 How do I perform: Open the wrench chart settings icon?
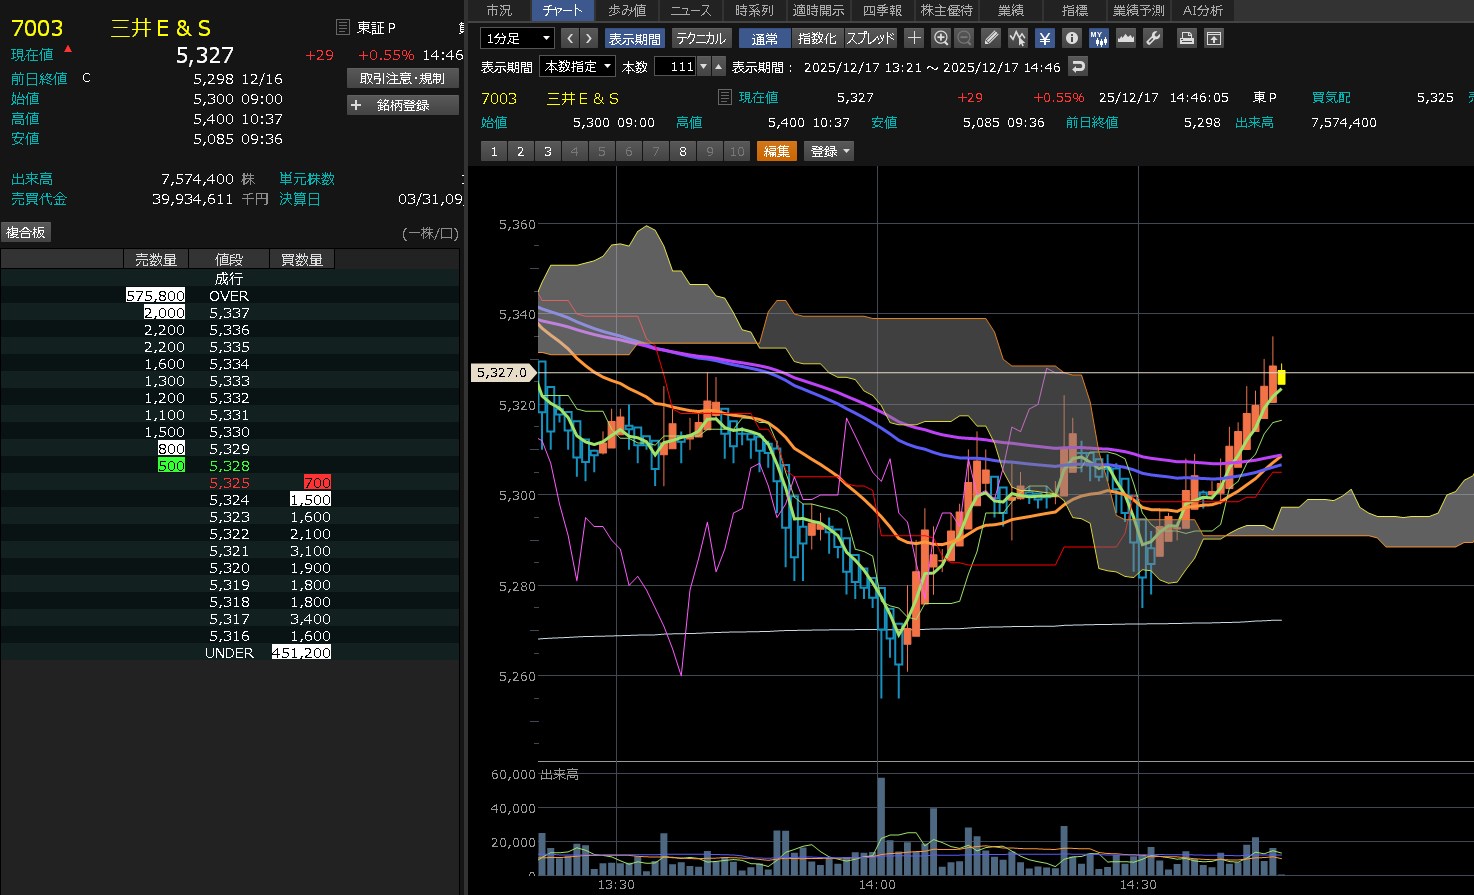pos(1153,38)
